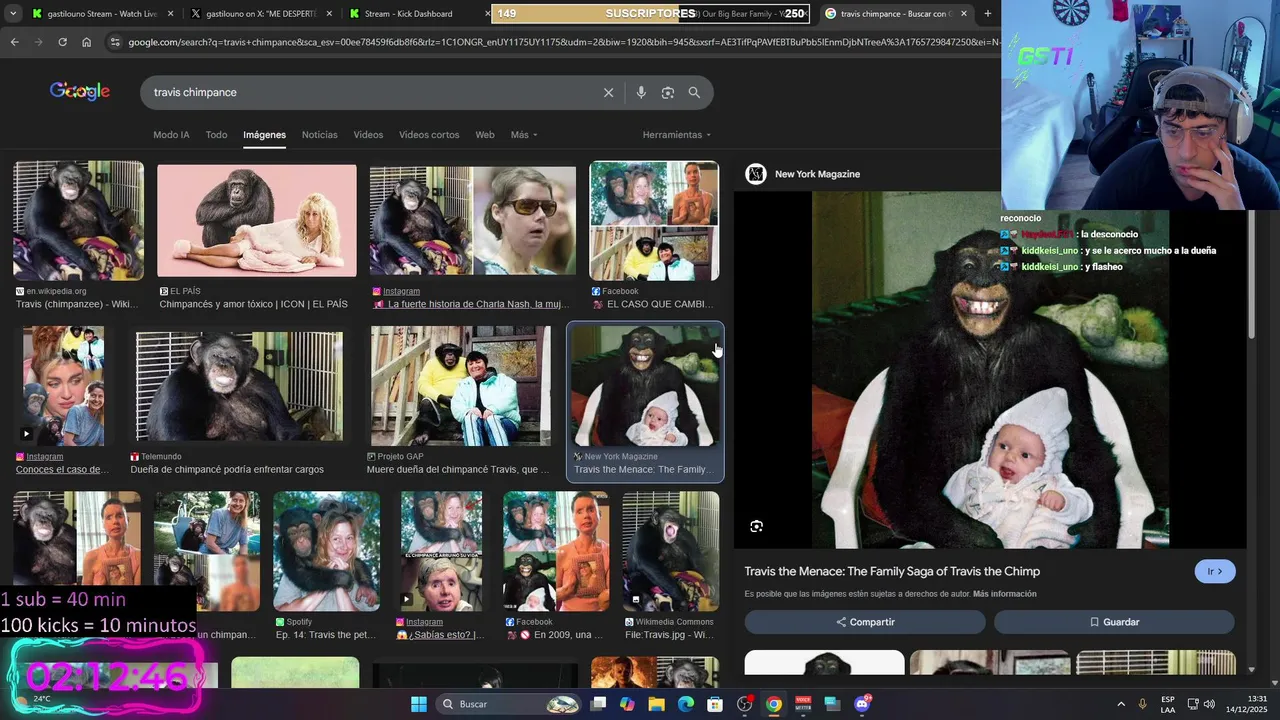Image resolution: width=1280 pixels, height=720 pixels.
Task: Open Microsoft Store from taskbar
Action: 715,704
